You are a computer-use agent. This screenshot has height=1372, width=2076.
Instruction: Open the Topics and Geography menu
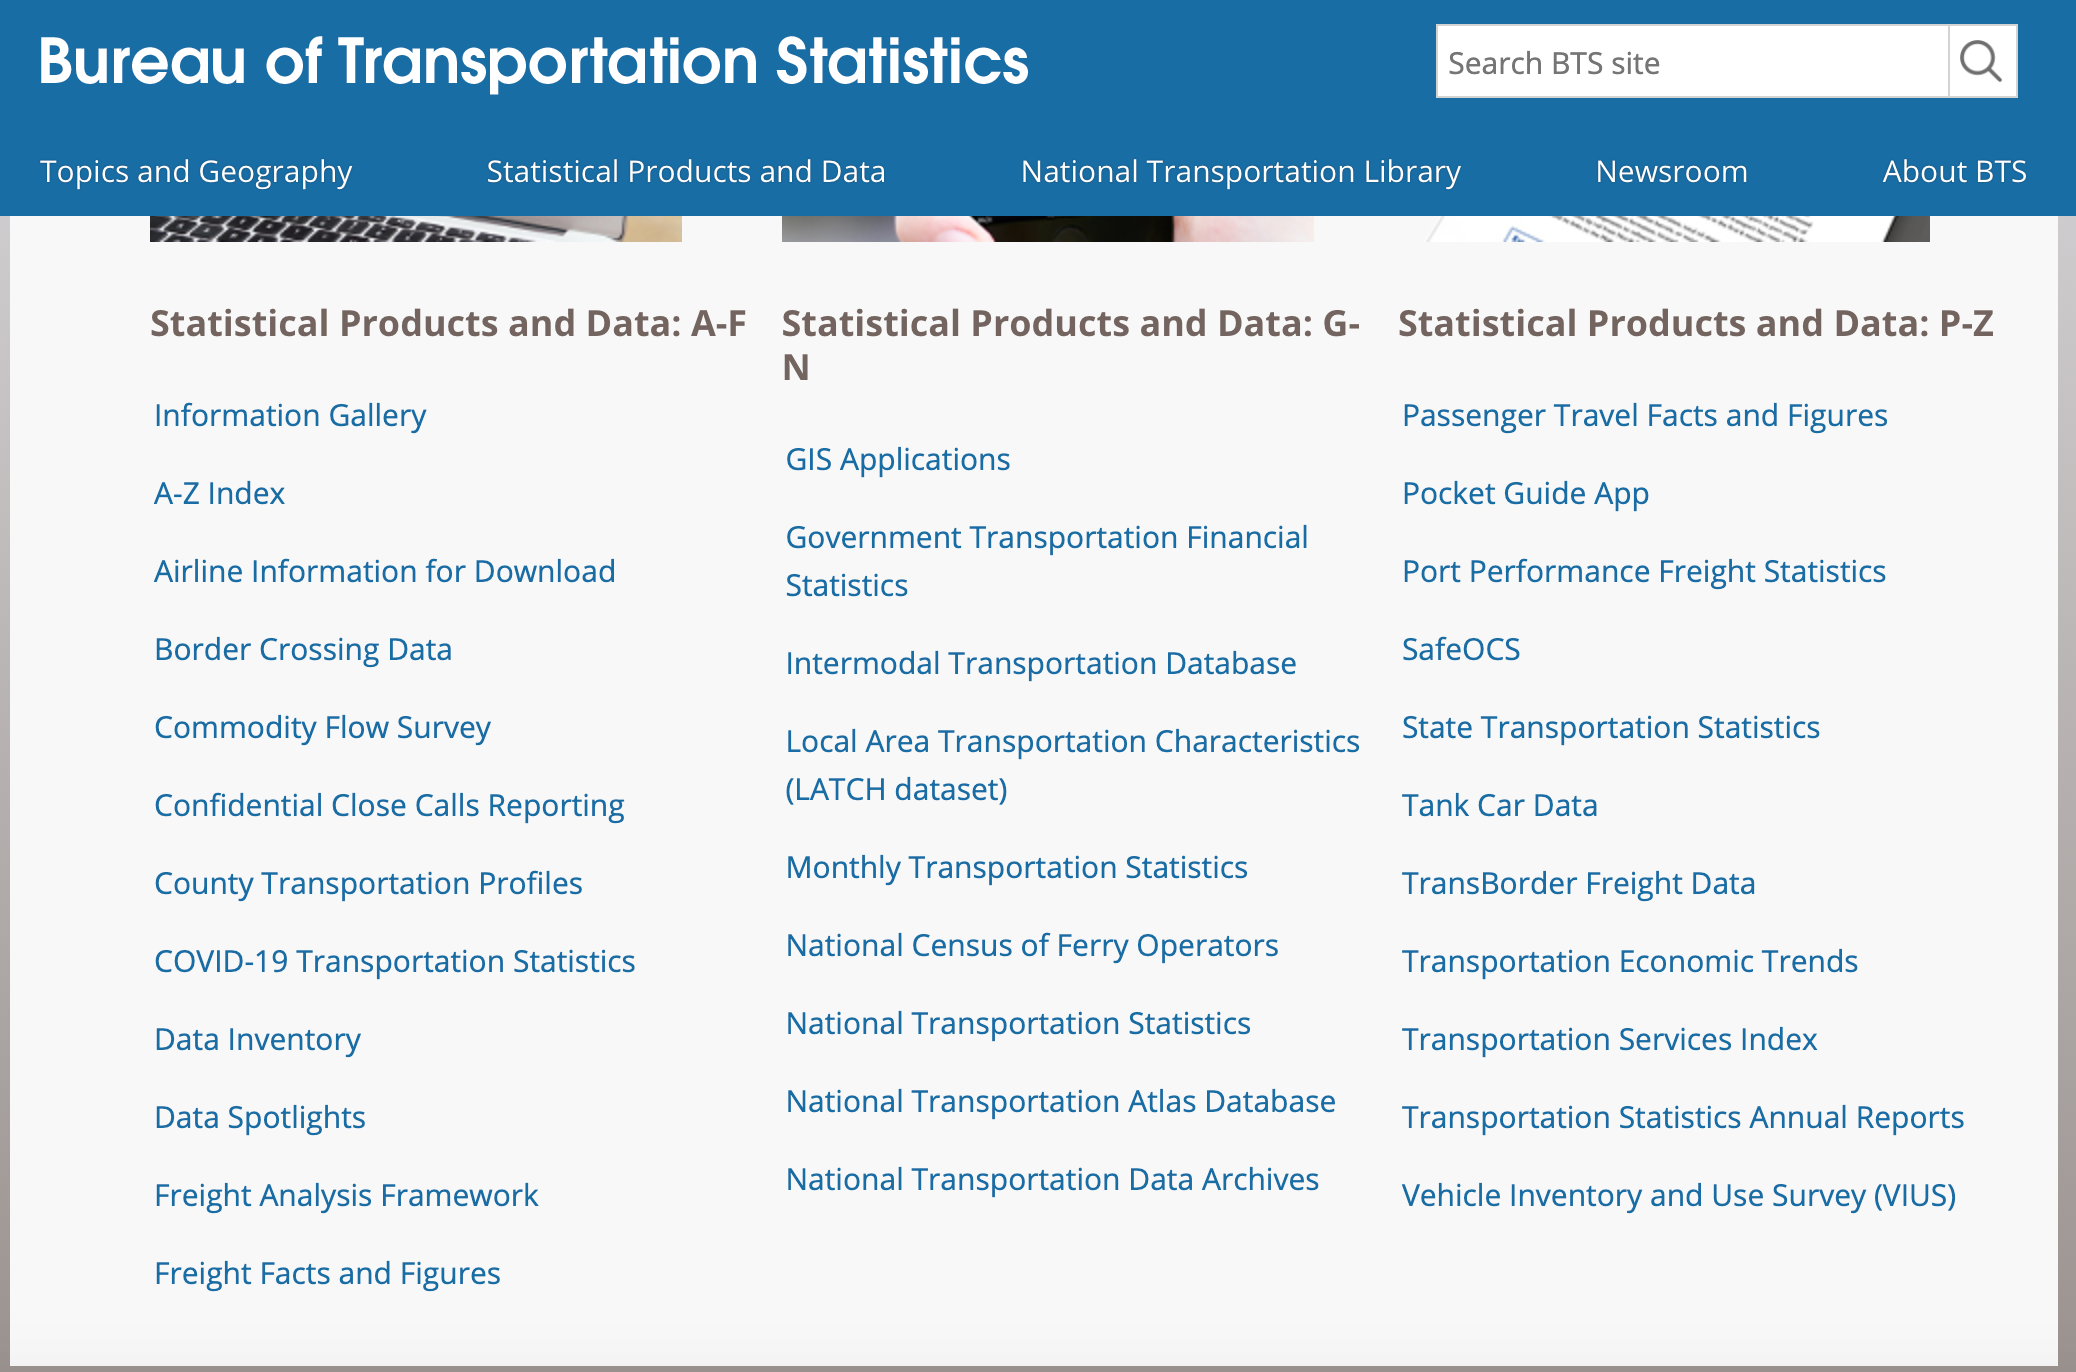196,171
